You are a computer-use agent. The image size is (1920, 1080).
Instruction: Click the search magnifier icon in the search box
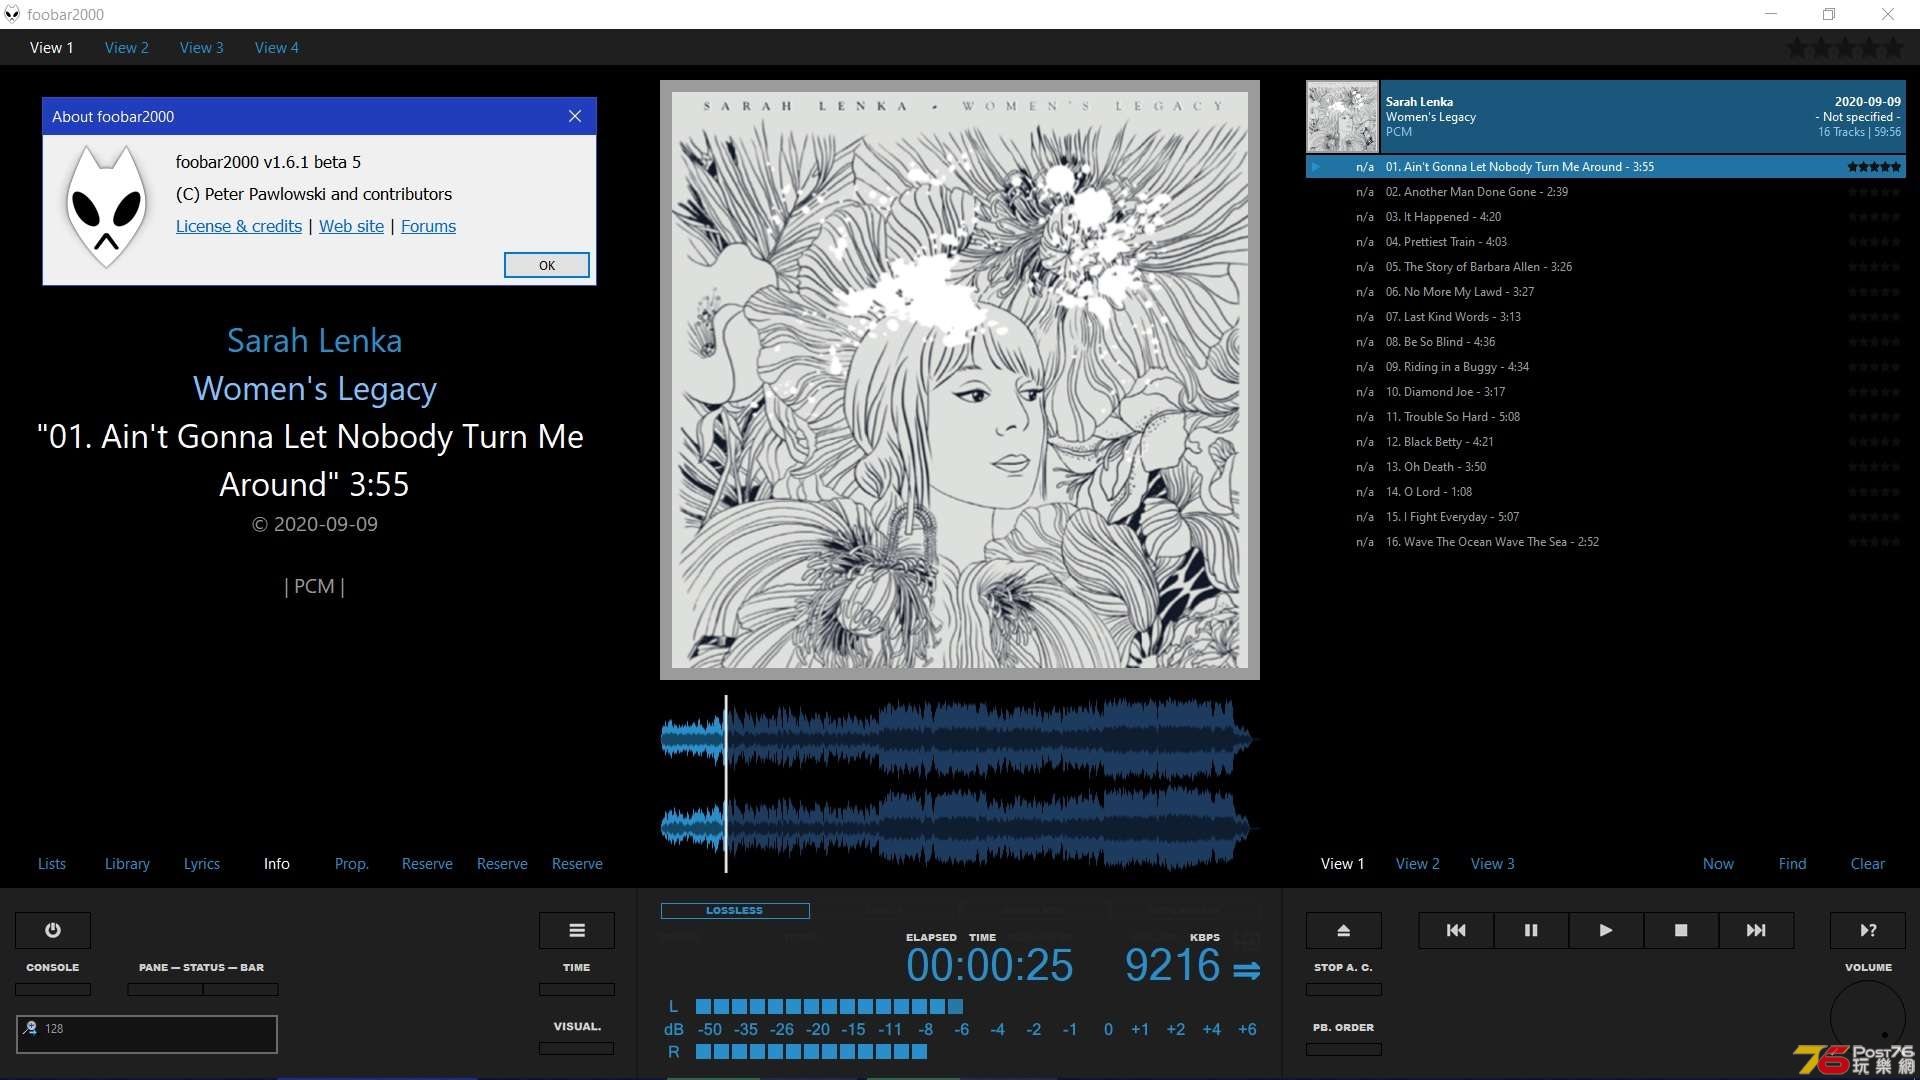(31, 1028)
